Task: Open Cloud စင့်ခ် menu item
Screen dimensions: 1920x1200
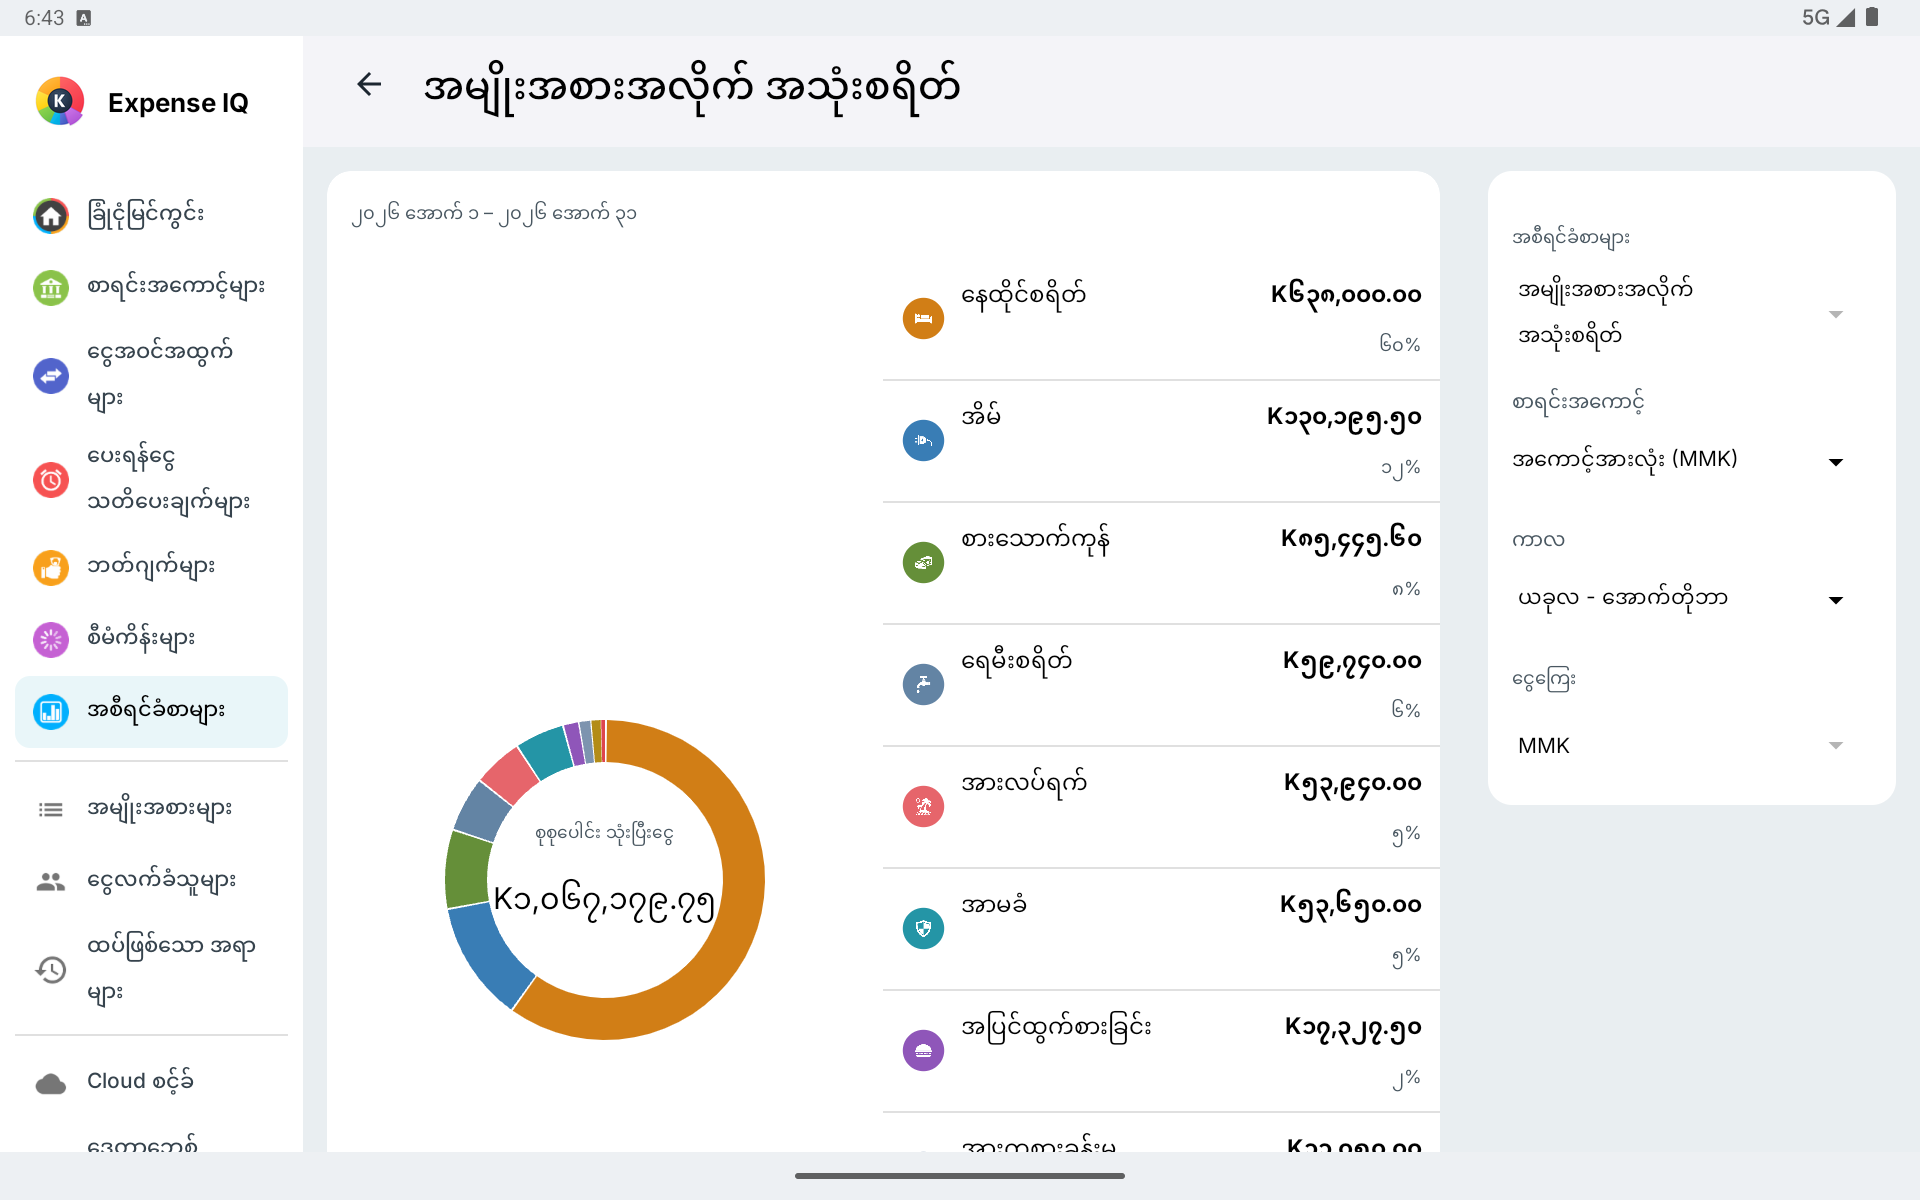Action: click(151, 1083)
